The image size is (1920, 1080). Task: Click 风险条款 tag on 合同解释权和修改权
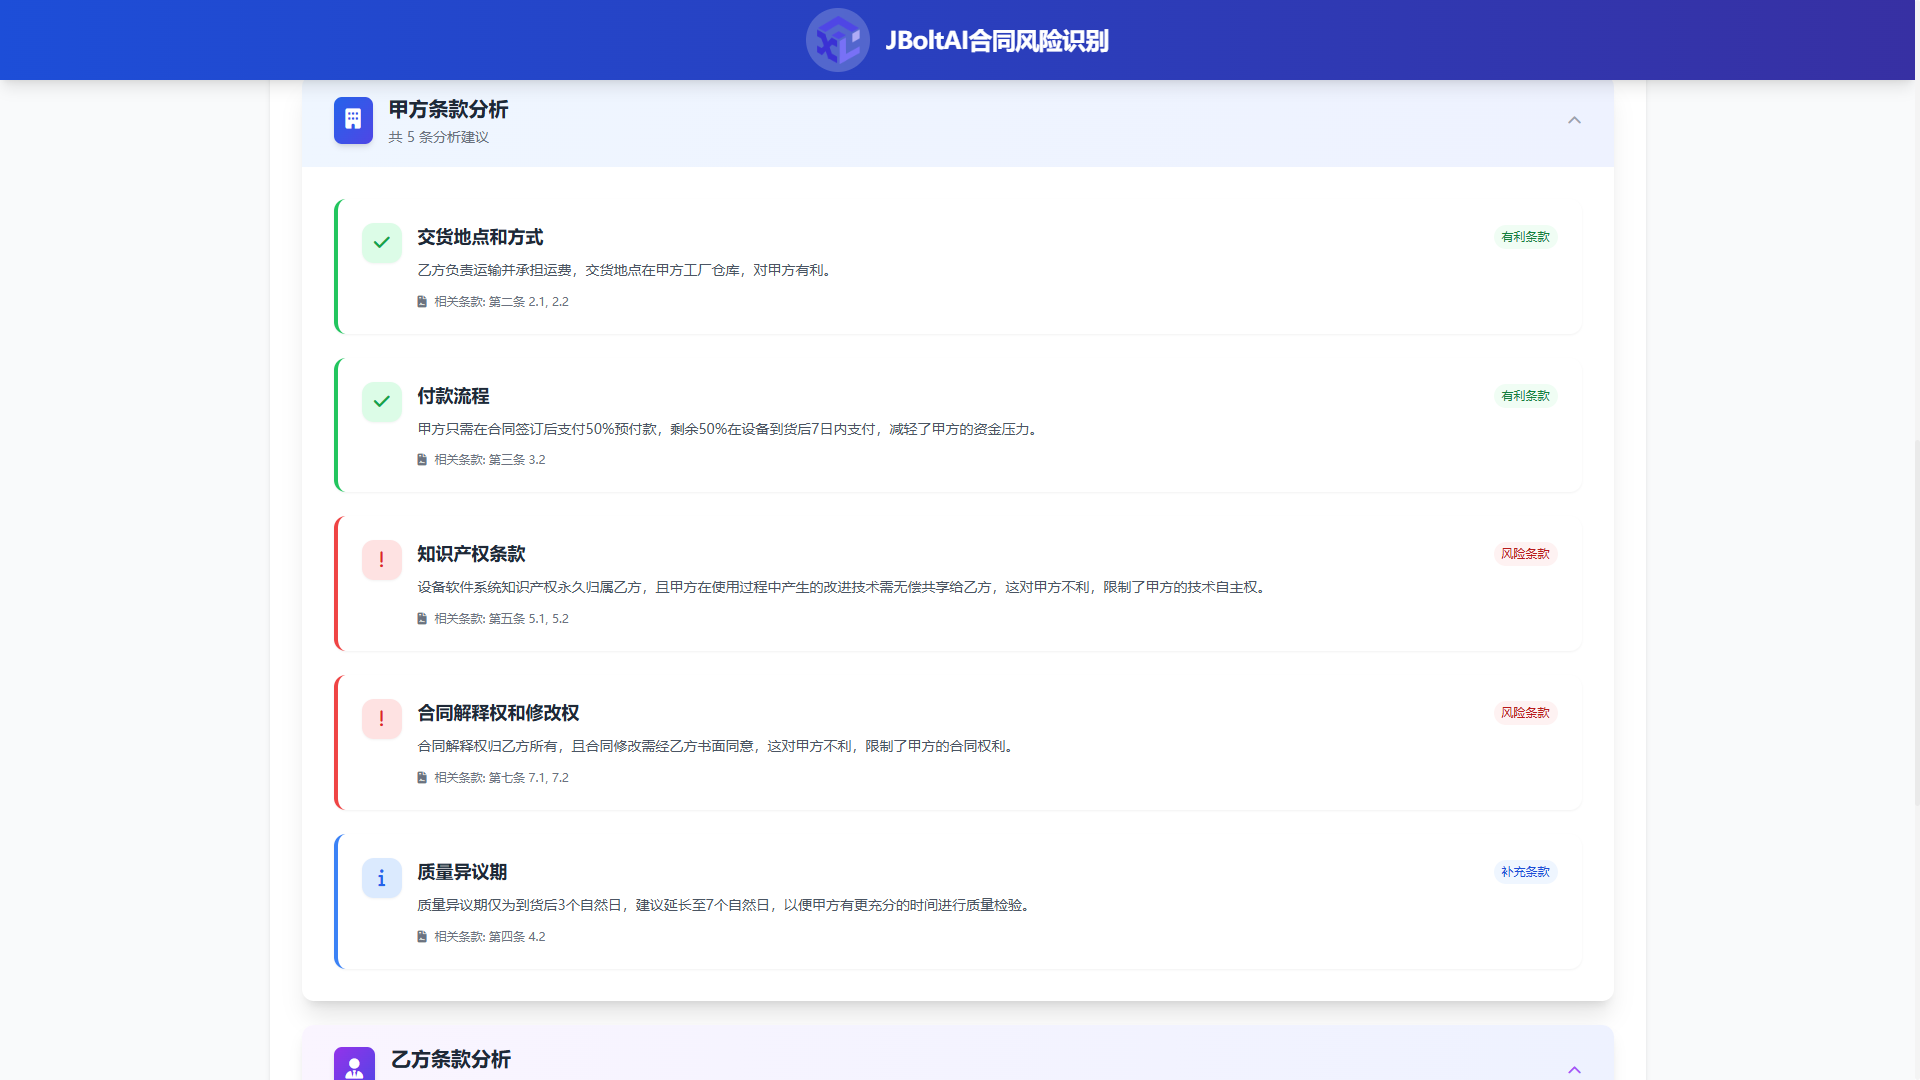(x=1525, y=713)
